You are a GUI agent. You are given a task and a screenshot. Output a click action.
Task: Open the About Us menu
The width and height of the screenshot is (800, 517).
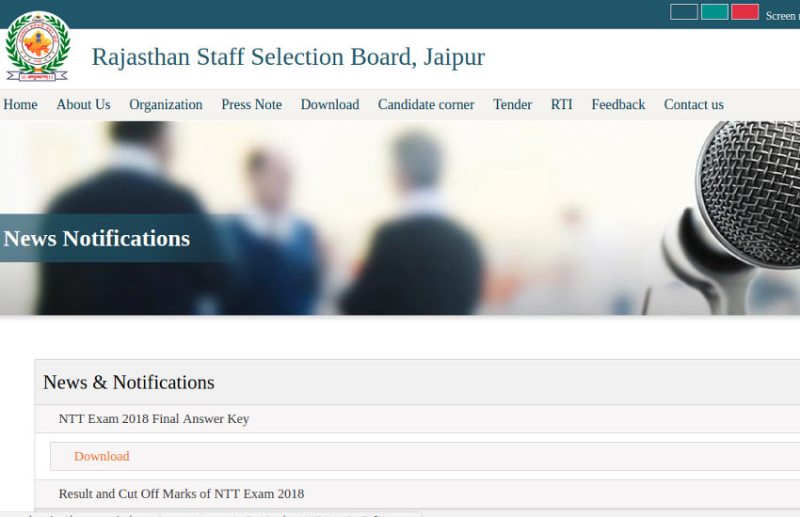[x=83, y=104]
